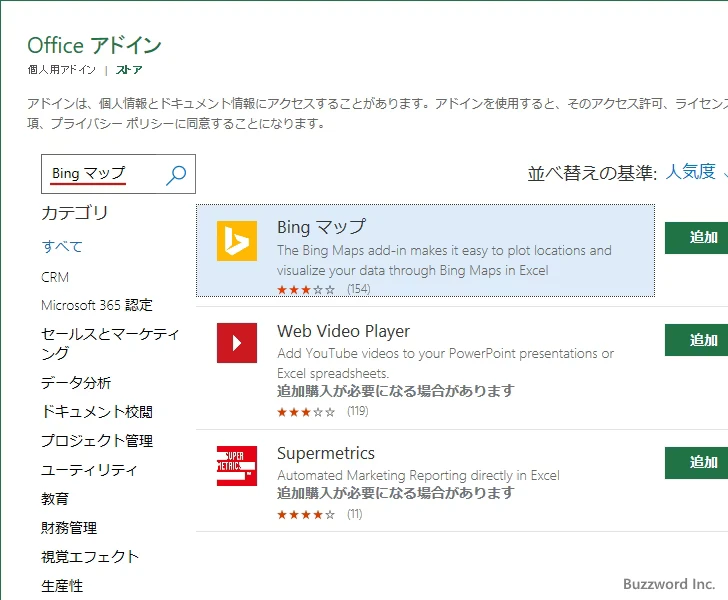Add the Bing マップ add-in
The image size is (728, 600).
[x=696, y=238]
